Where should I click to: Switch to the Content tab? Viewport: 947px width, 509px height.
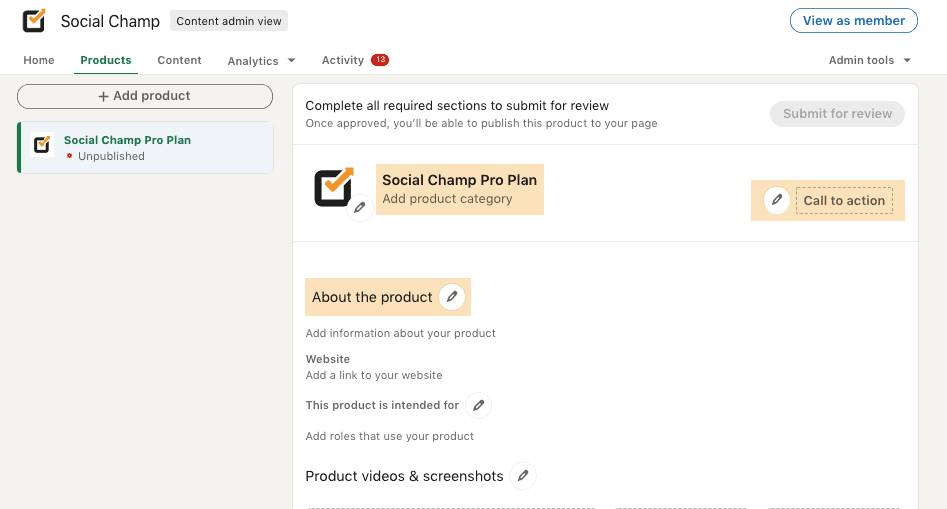(179, 60)
